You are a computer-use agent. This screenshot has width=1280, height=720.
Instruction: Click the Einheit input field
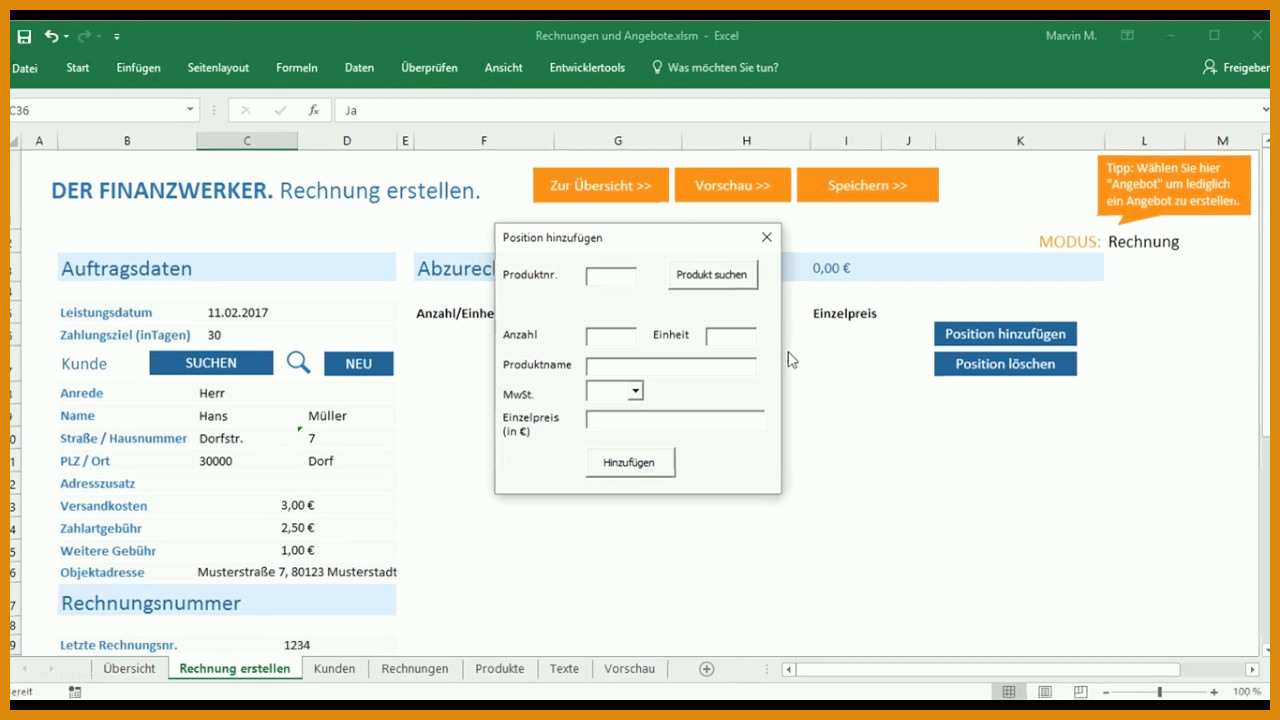point(731,336)
